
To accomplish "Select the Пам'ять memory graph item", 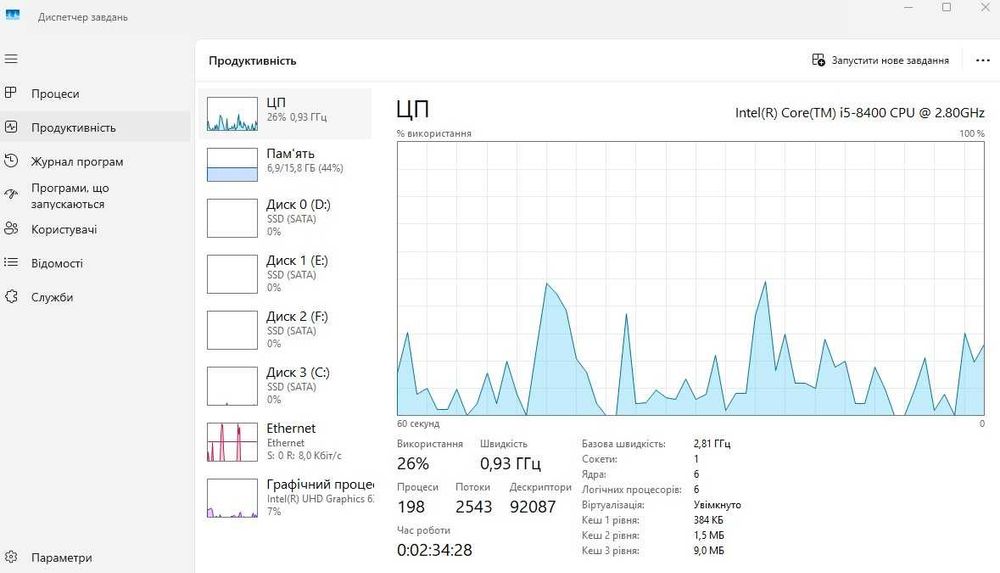I will point(285,164).
